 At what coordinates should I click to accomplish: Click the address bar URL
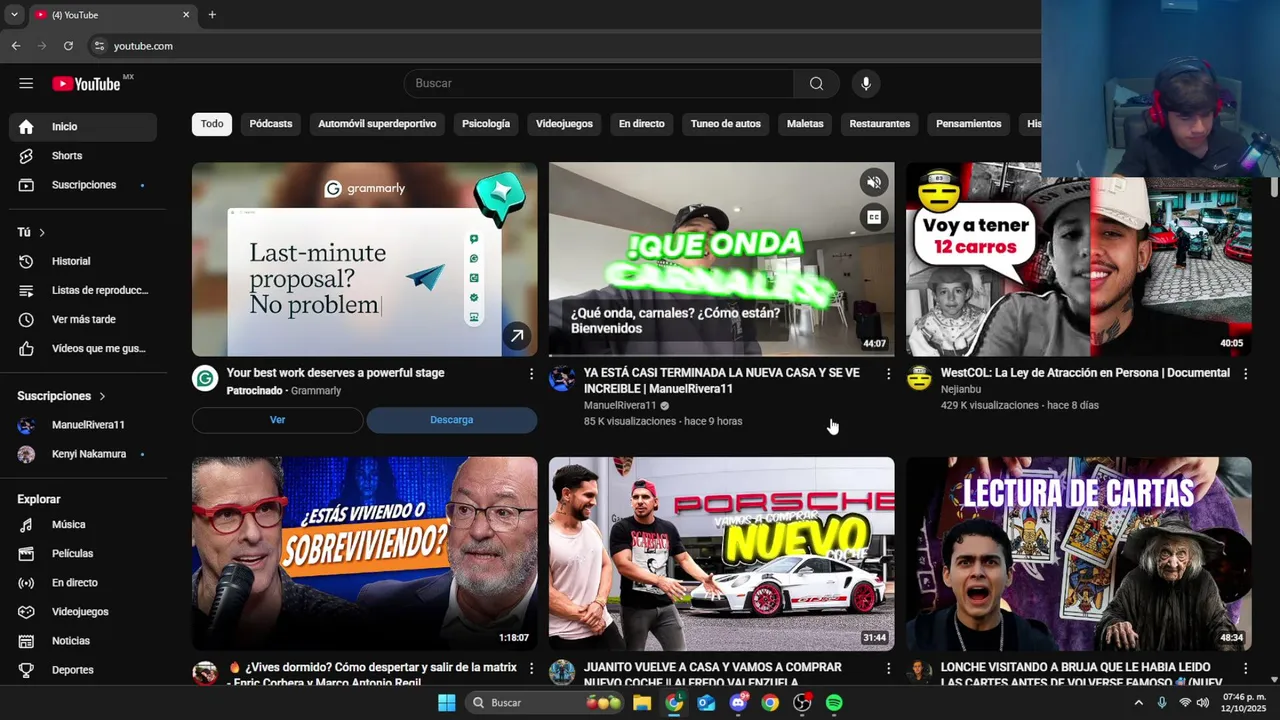click(x=143, y=46)
